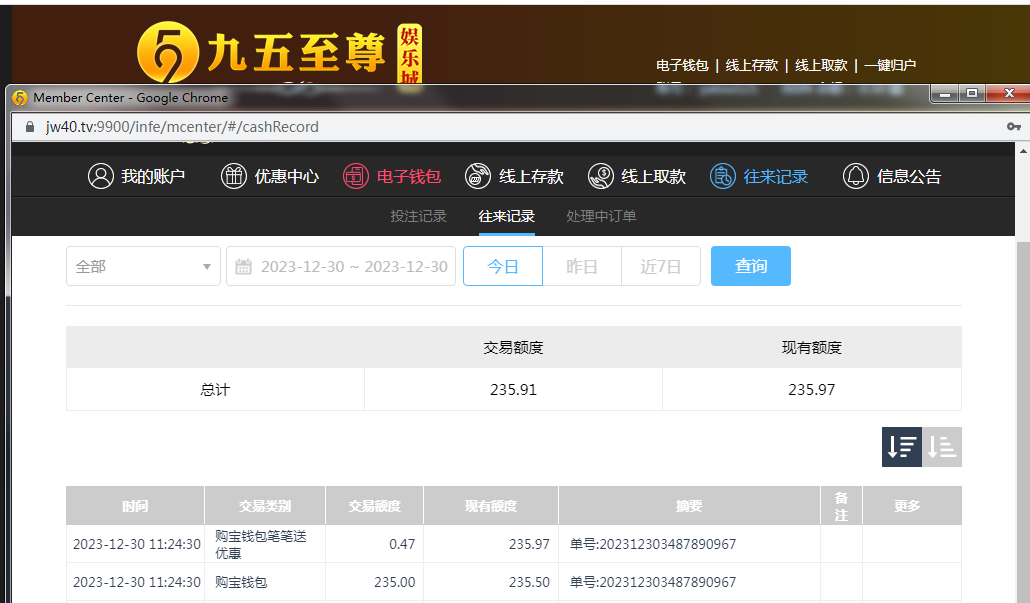Click 交易额度 table column header
1030x603 pixels.
point(374,506)
